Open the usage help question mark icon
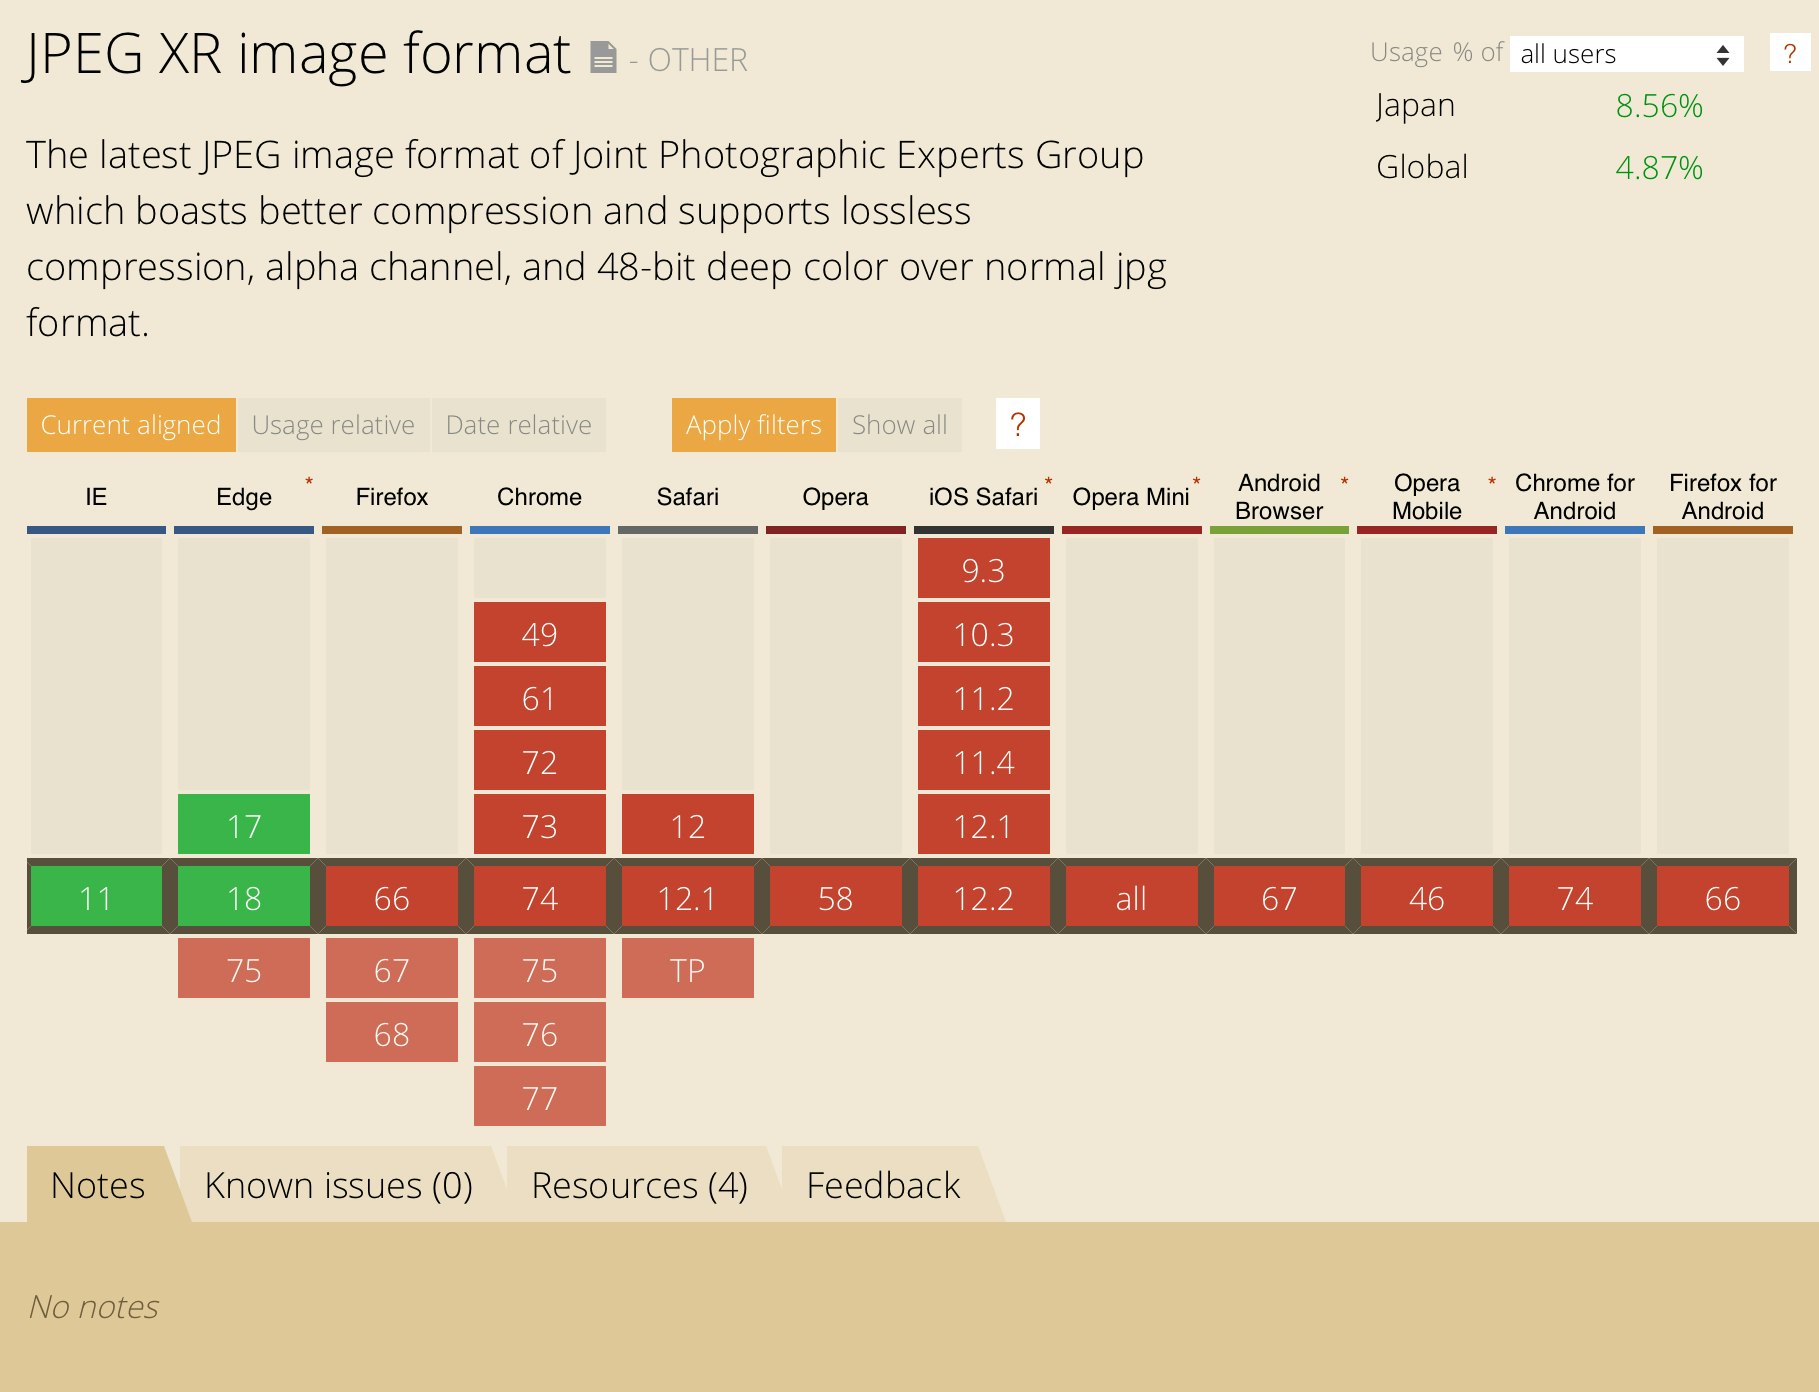 click(1789, 53)
